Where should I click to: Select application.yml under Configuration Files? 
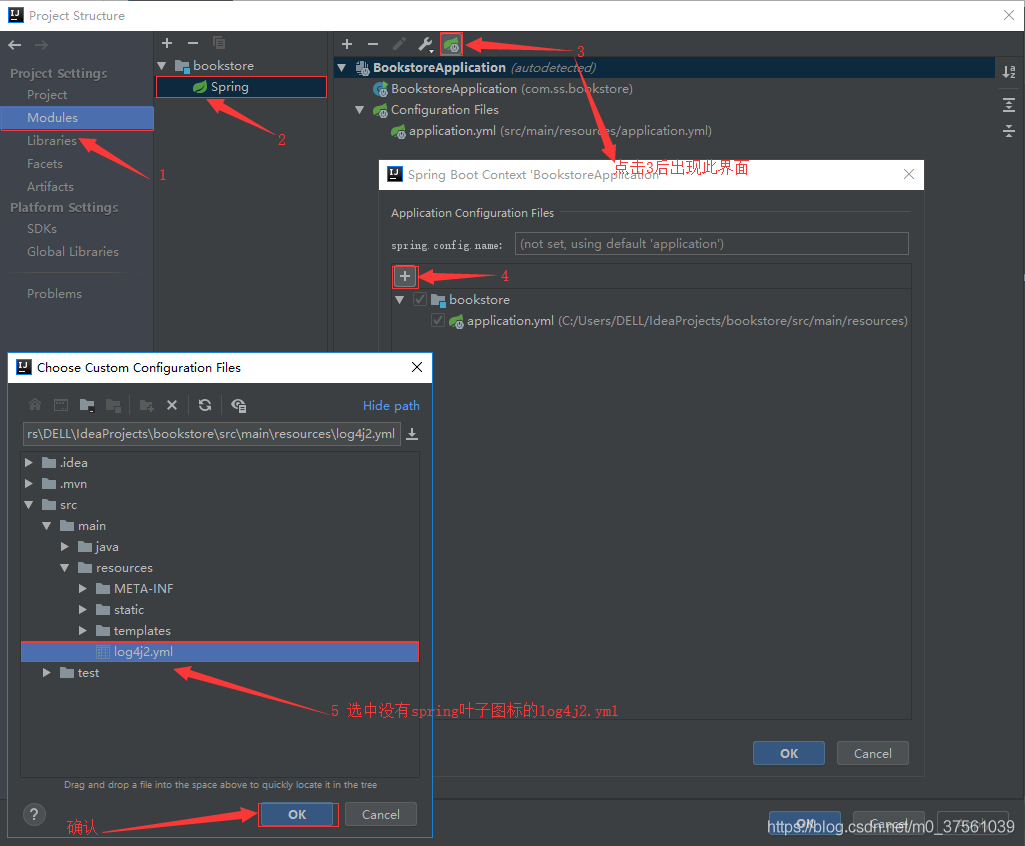tap(551, 131)
